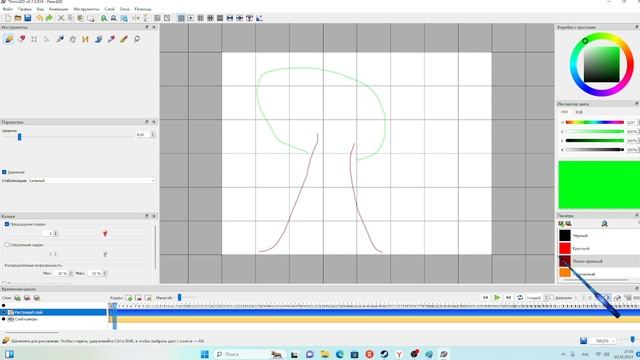Switch to RGB tab in color inspector

tap(579, 112)
